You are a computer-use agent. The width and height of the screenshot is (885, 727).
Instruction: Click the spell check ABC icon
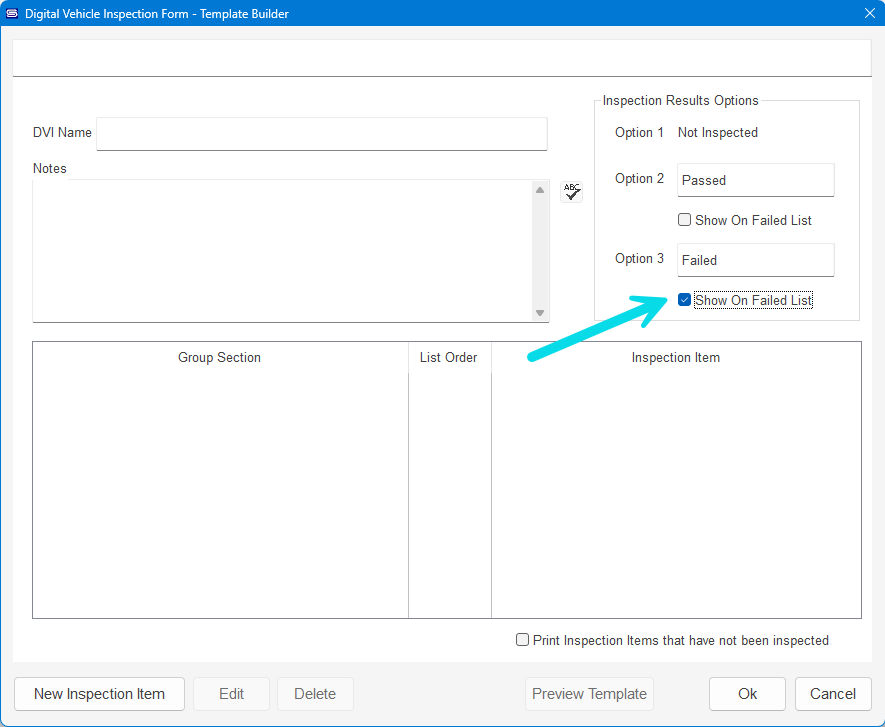pos(571,192)
